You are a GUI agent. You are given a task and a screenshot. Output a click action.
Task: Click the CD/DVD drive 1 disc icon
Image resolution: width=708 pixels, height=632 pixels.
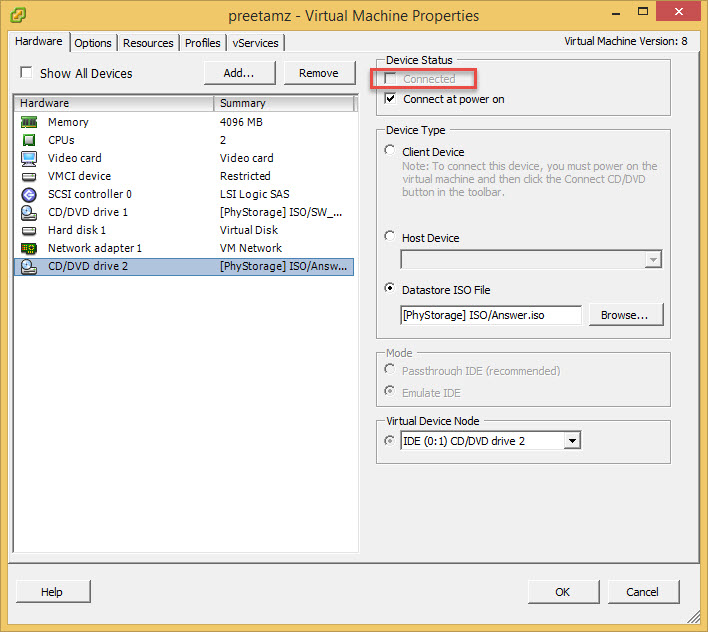29,212
